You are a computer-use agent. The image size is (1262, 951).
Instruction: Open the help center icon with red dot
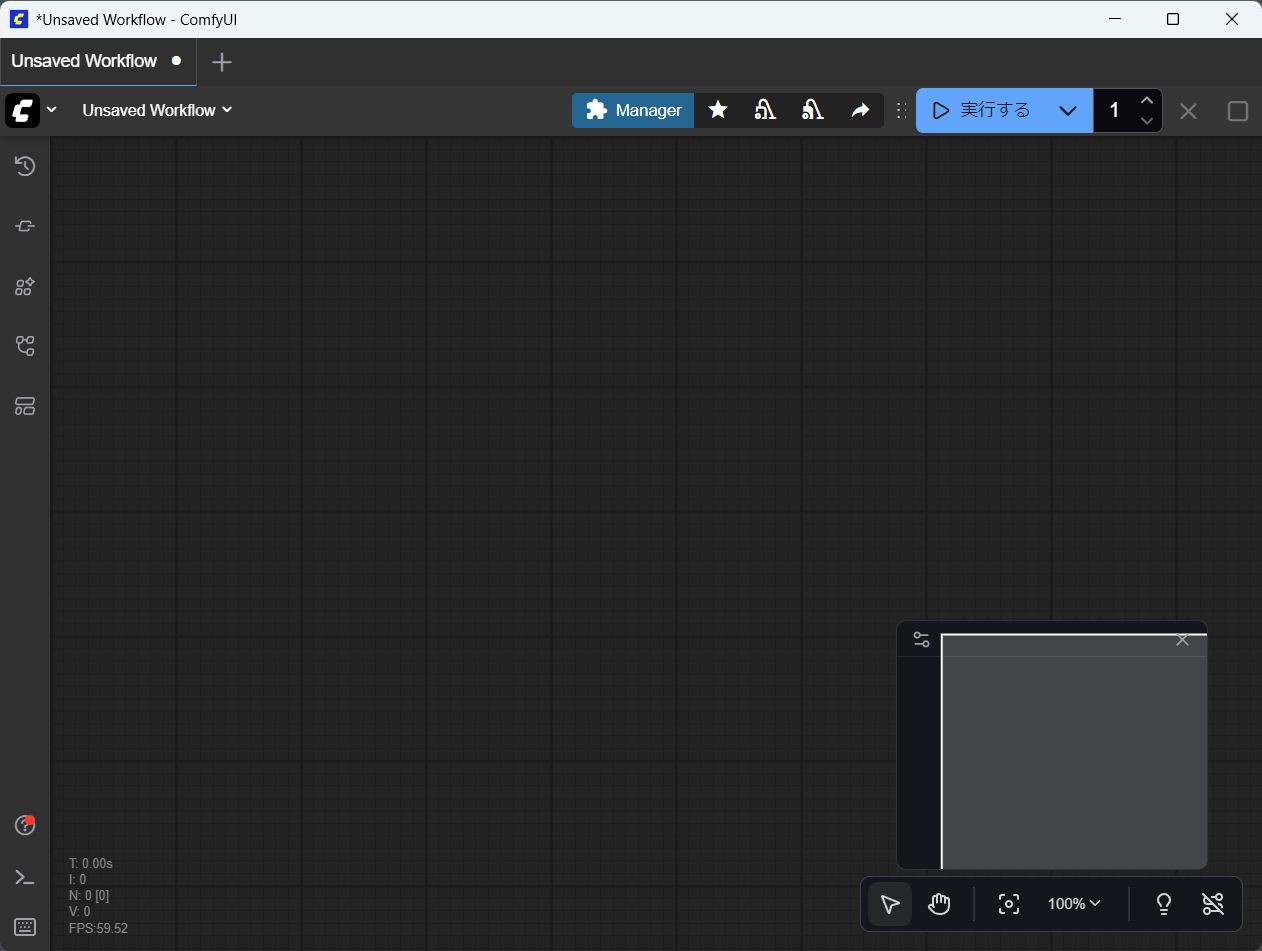[x=25, y=825]
